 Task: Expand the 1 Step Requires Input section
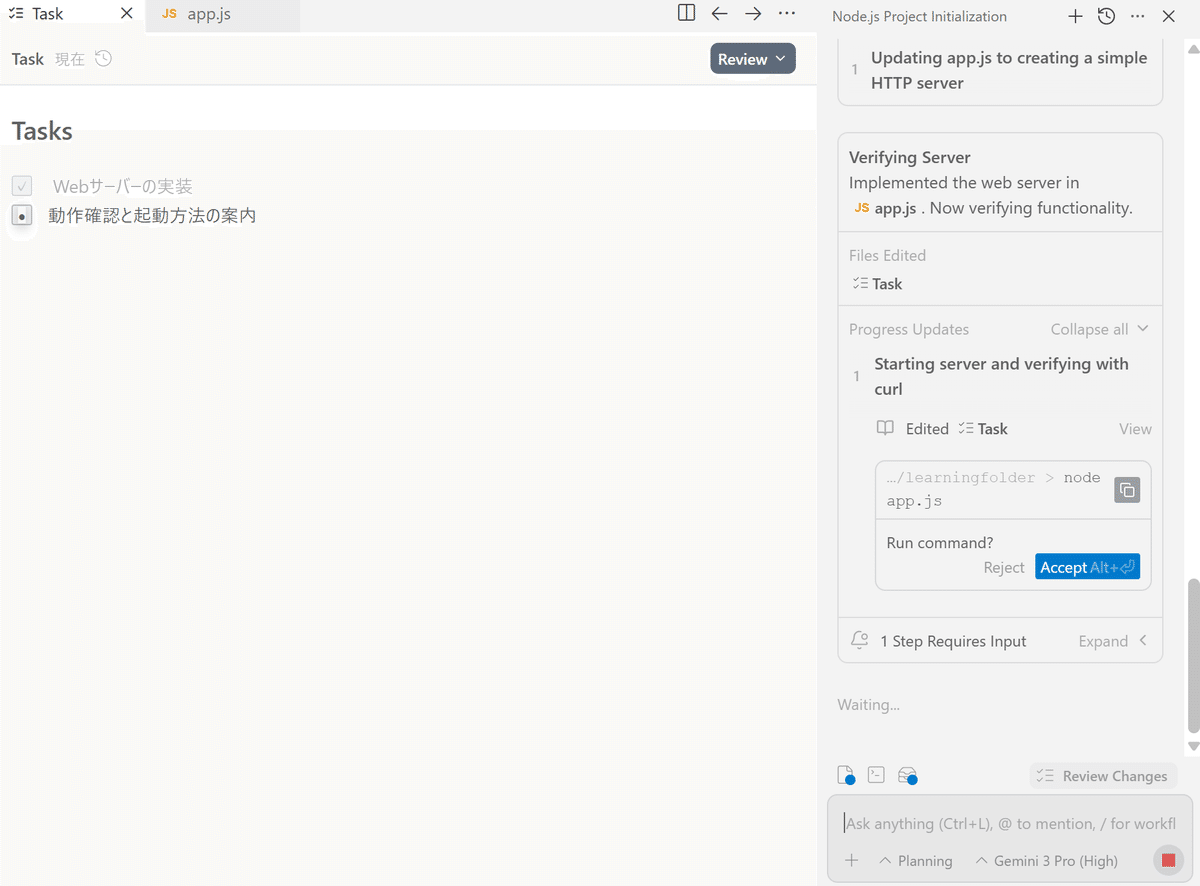point(1113,641)
